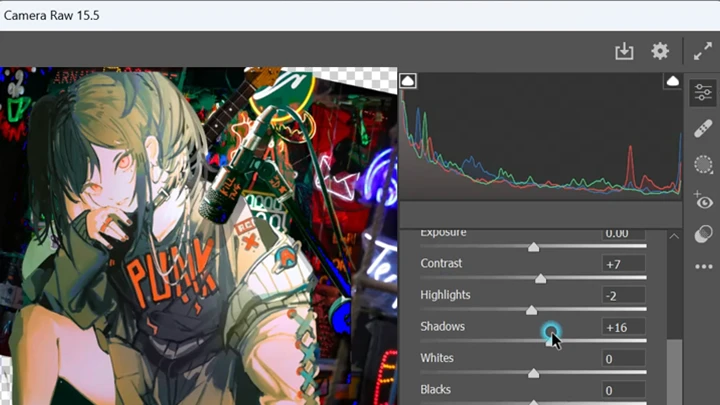
Task: Click the Contrast label text
Action: 441,264
